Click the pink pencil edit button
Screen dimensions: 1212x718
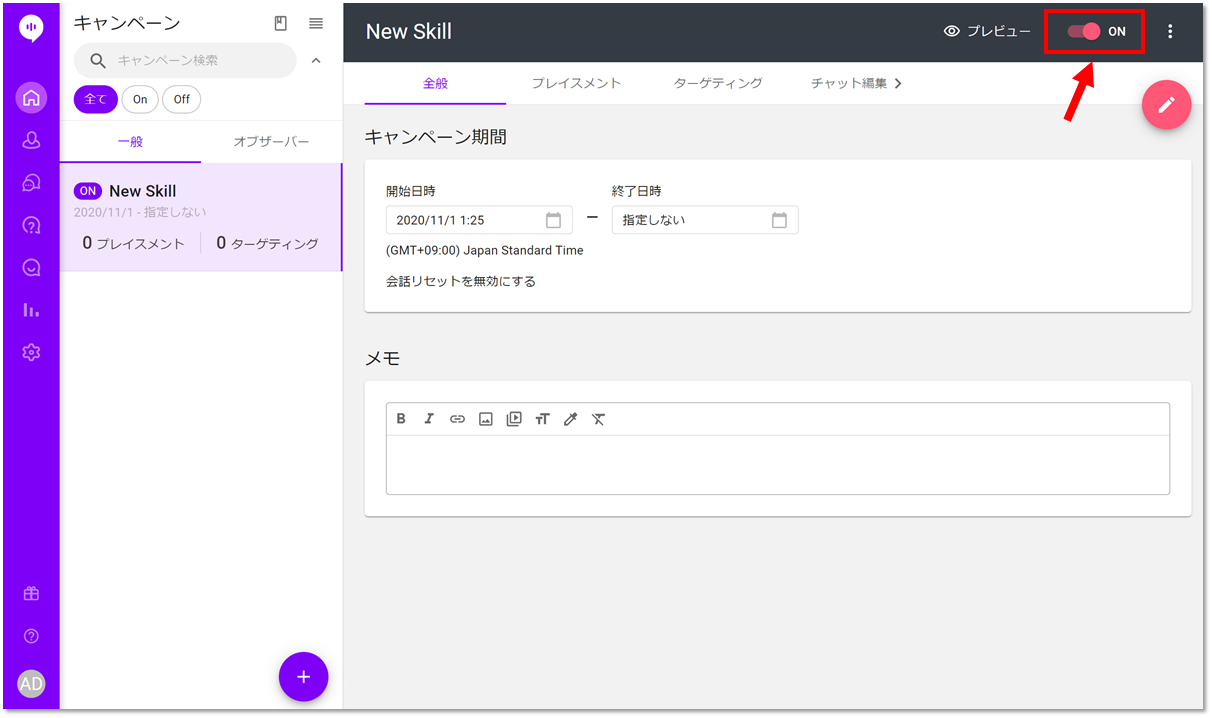coord(1166,105)
